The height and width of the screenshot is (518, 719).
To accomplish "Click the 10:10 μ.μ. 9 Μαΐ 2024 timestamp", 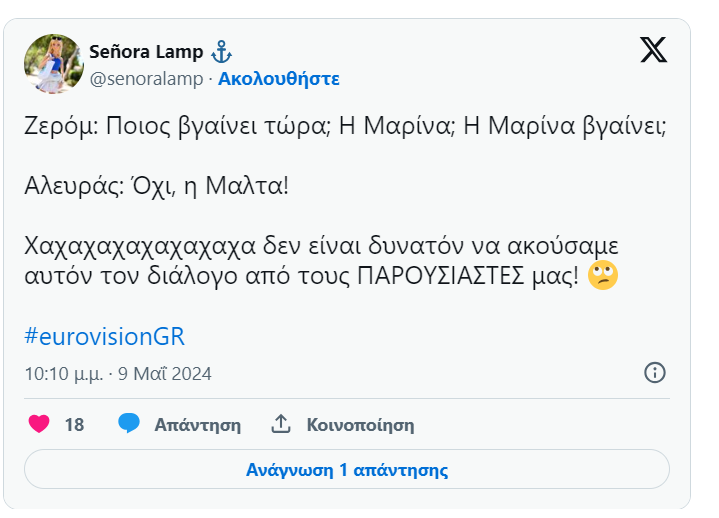I will tap(118, 374).
